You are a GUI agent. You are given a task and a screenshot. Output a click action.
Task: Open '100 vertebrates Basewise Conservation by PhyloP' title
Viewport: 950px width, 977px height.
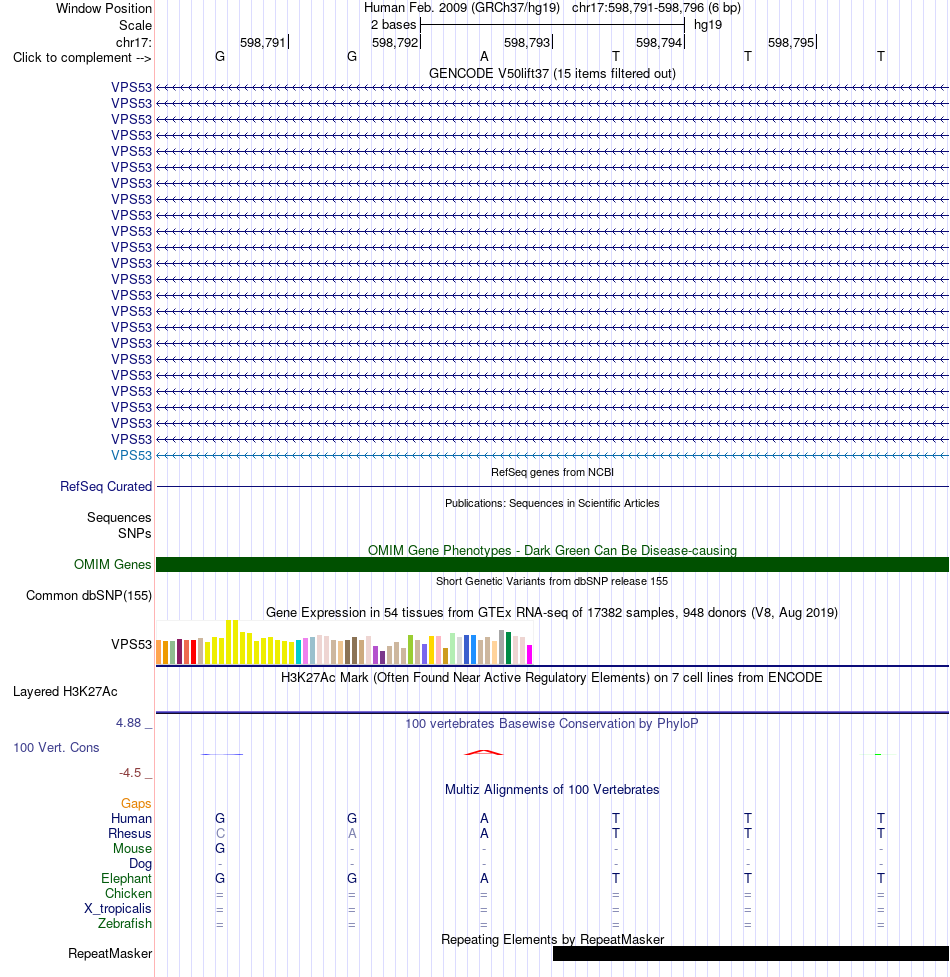pyautogui.click(x=552, y=723)
